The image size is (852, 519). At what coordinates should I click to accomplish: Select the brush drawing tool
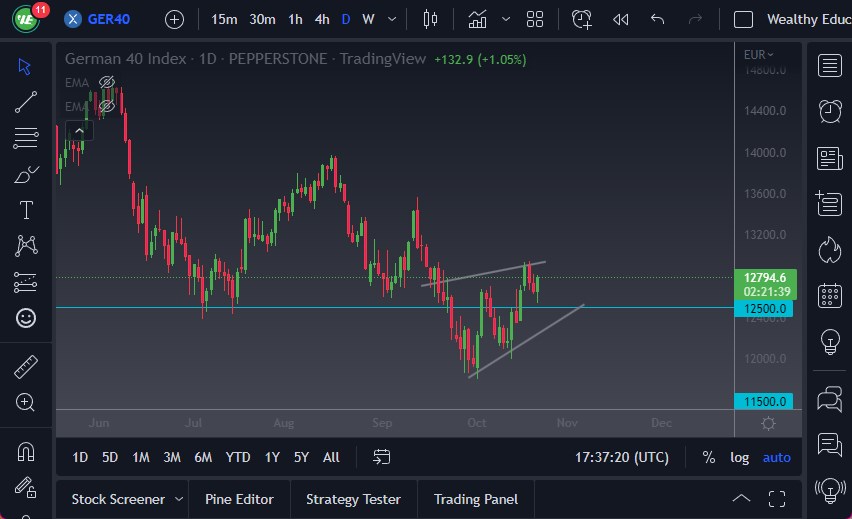[x=26, y=174]
